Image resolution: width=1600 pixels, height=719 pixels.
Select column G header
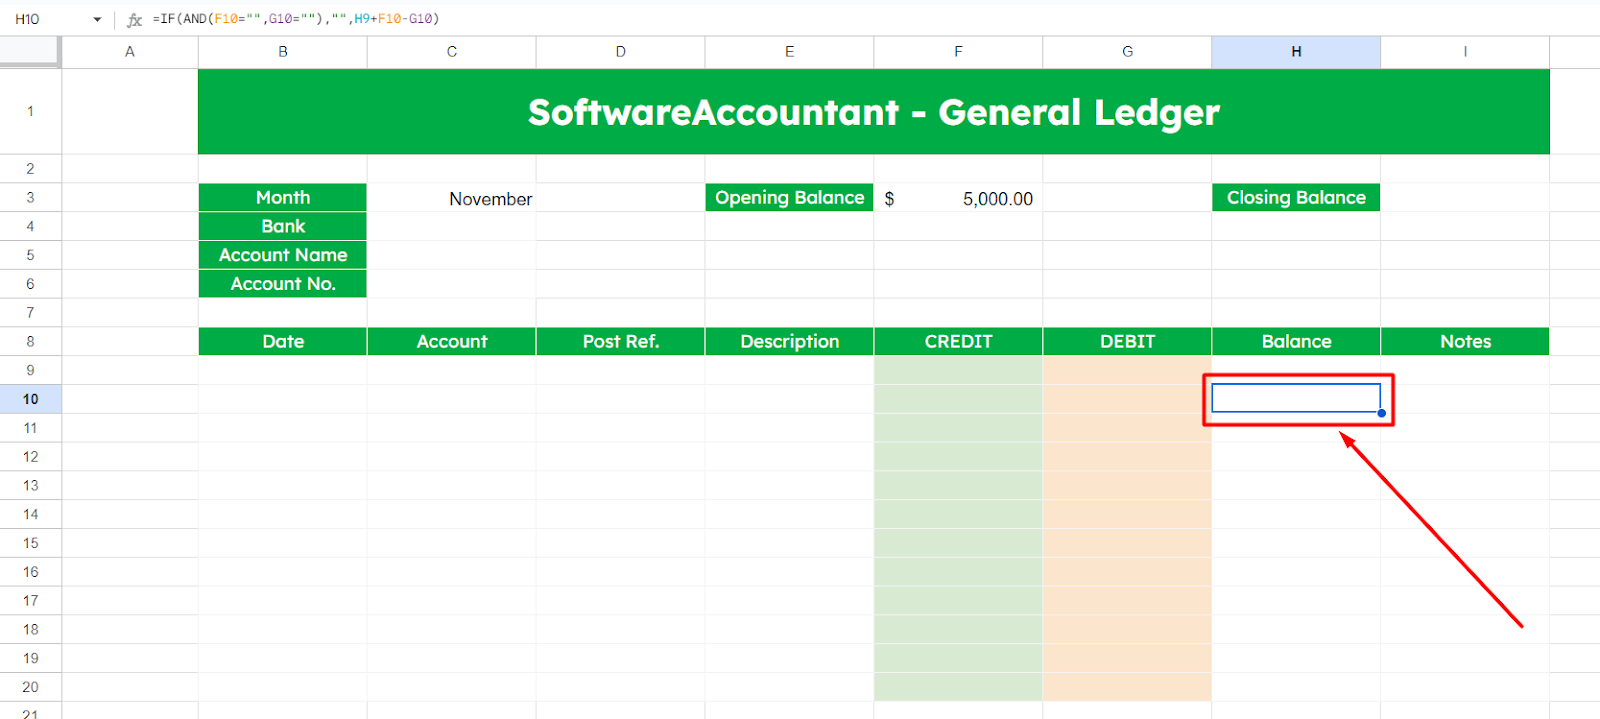[1128, 52]
